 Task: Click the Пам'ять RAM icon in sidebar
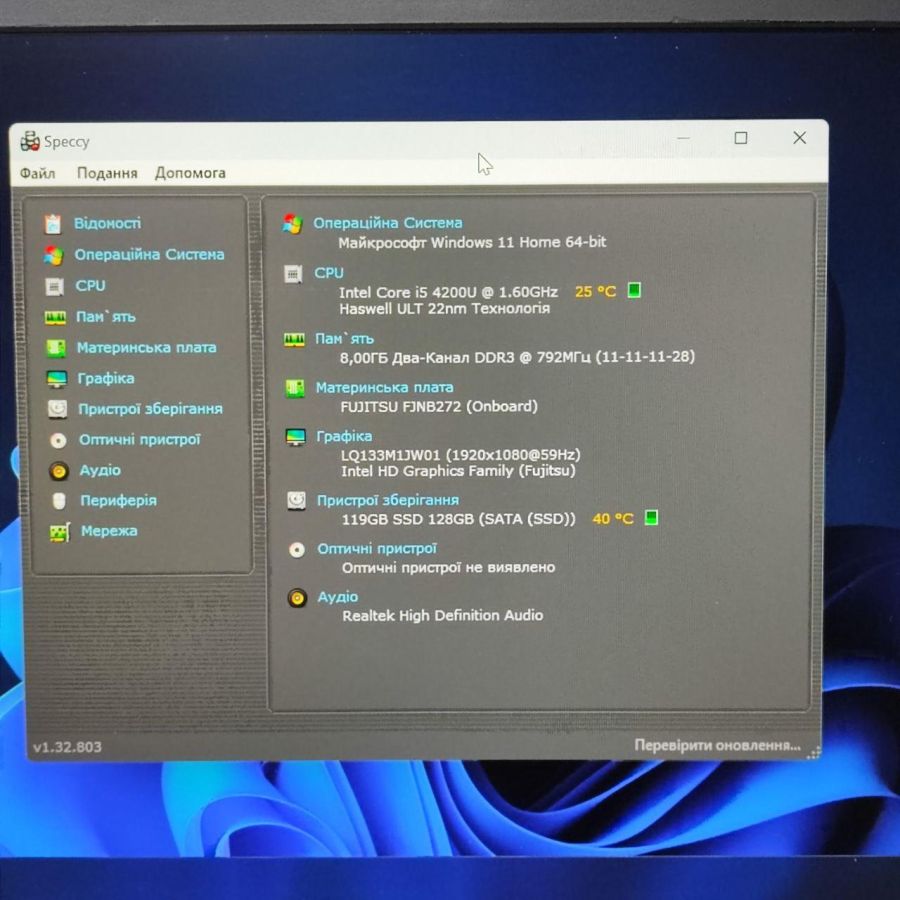(55, 317)
